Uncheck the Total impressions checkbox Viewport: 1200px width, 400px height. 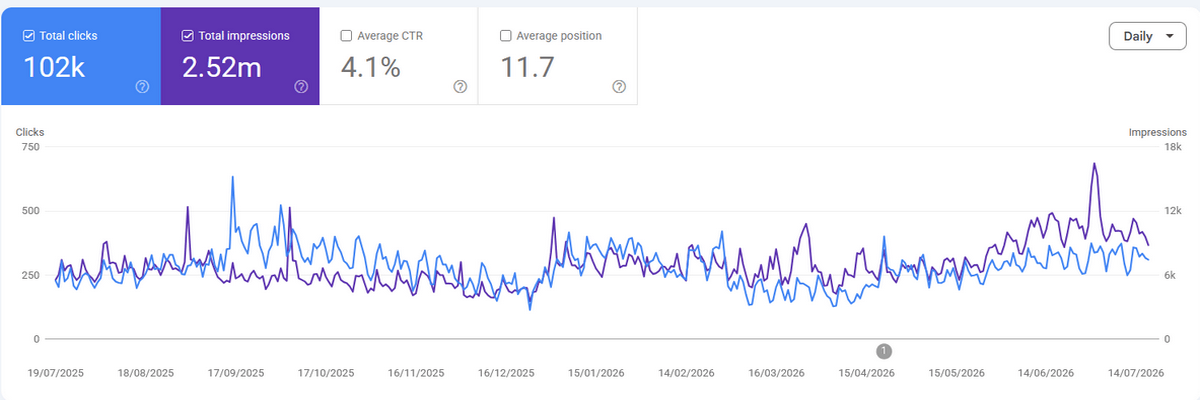click(188, 36)
